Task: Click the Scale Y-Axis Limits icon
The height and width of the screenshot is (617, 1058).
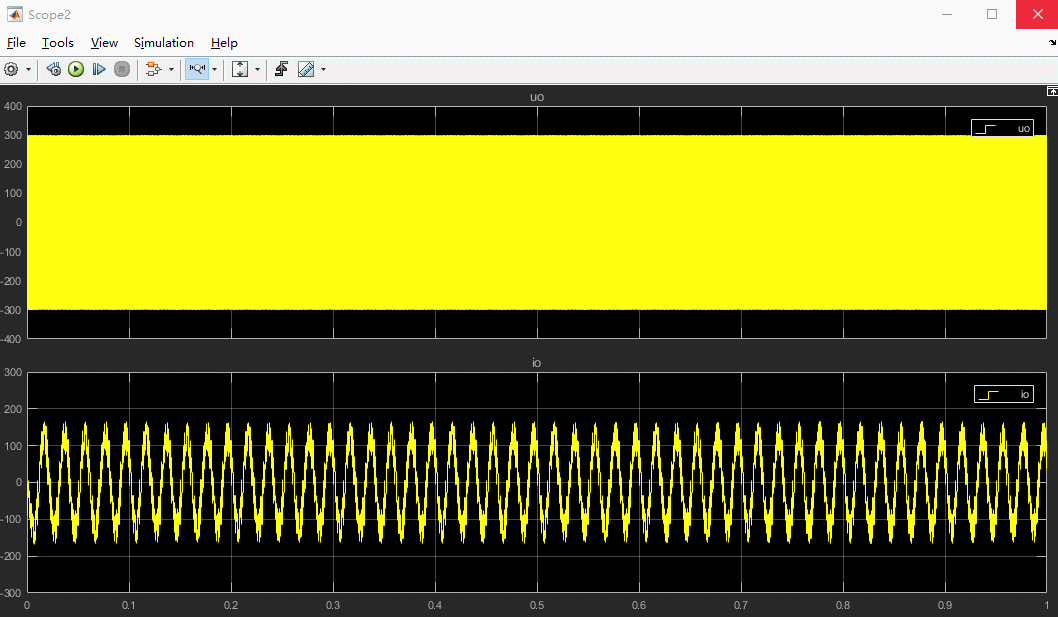Action: point(240,69)
